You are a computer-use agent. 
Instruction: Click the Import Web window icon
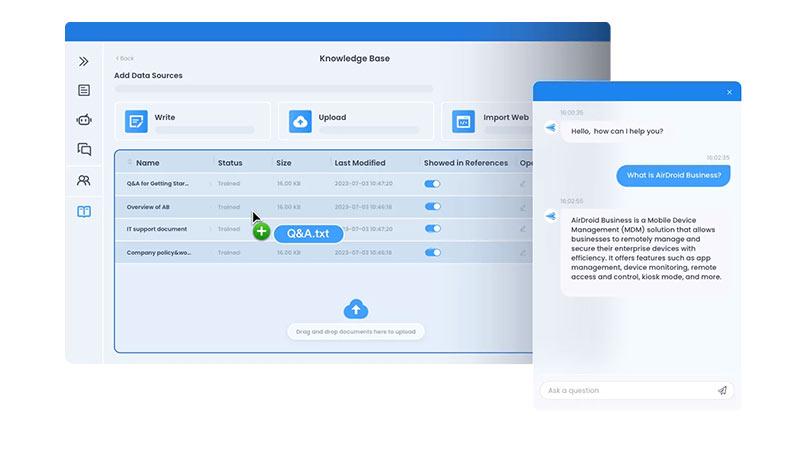pyautogui.click(x=463, y=121)
